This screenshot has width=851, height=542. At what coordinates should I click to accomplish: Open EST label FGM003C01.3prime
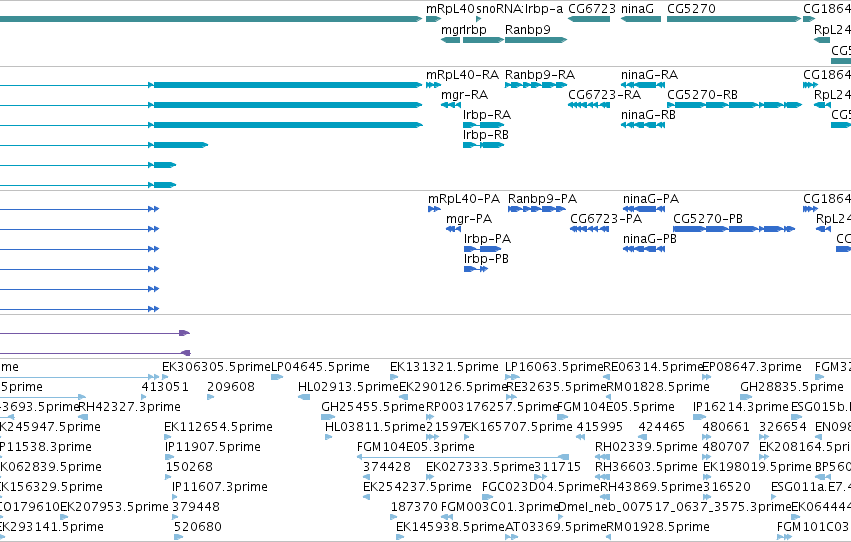(x=500, y=507)
